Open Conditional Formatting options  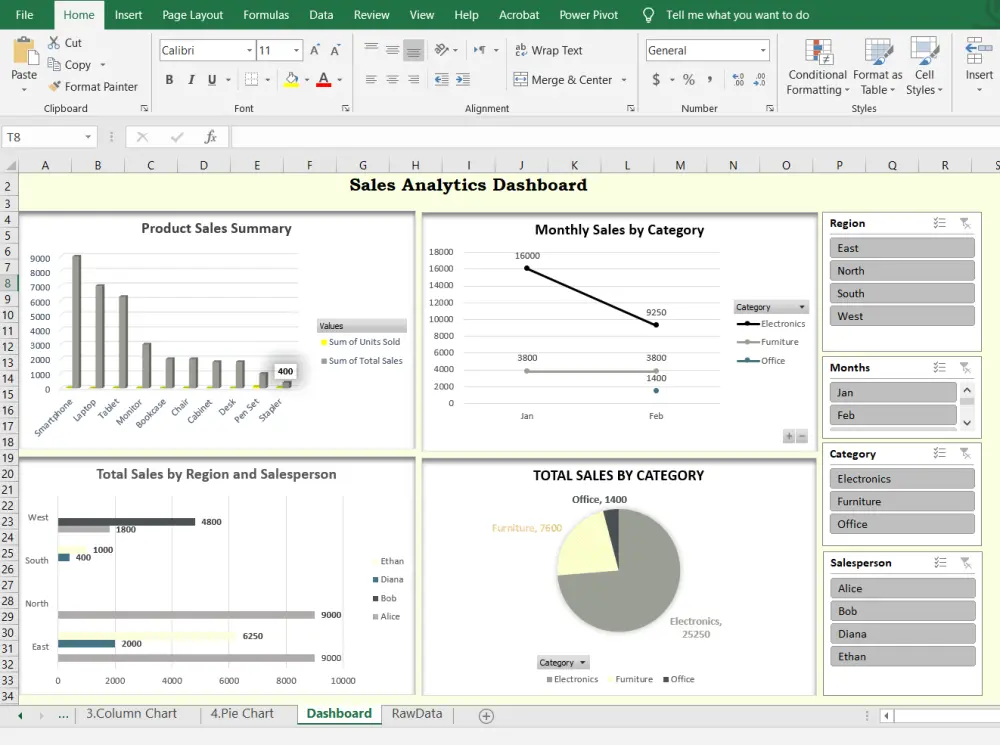[x=817, y=69]
